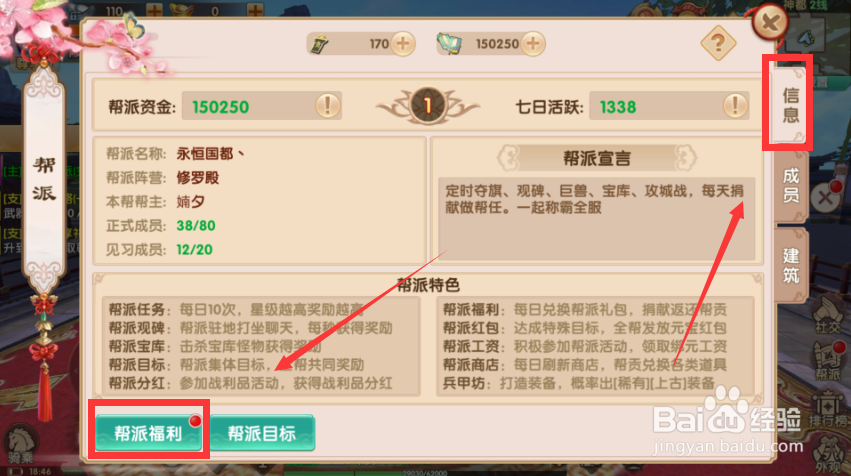Switch to the 建筑 tab

click(790, 265)
